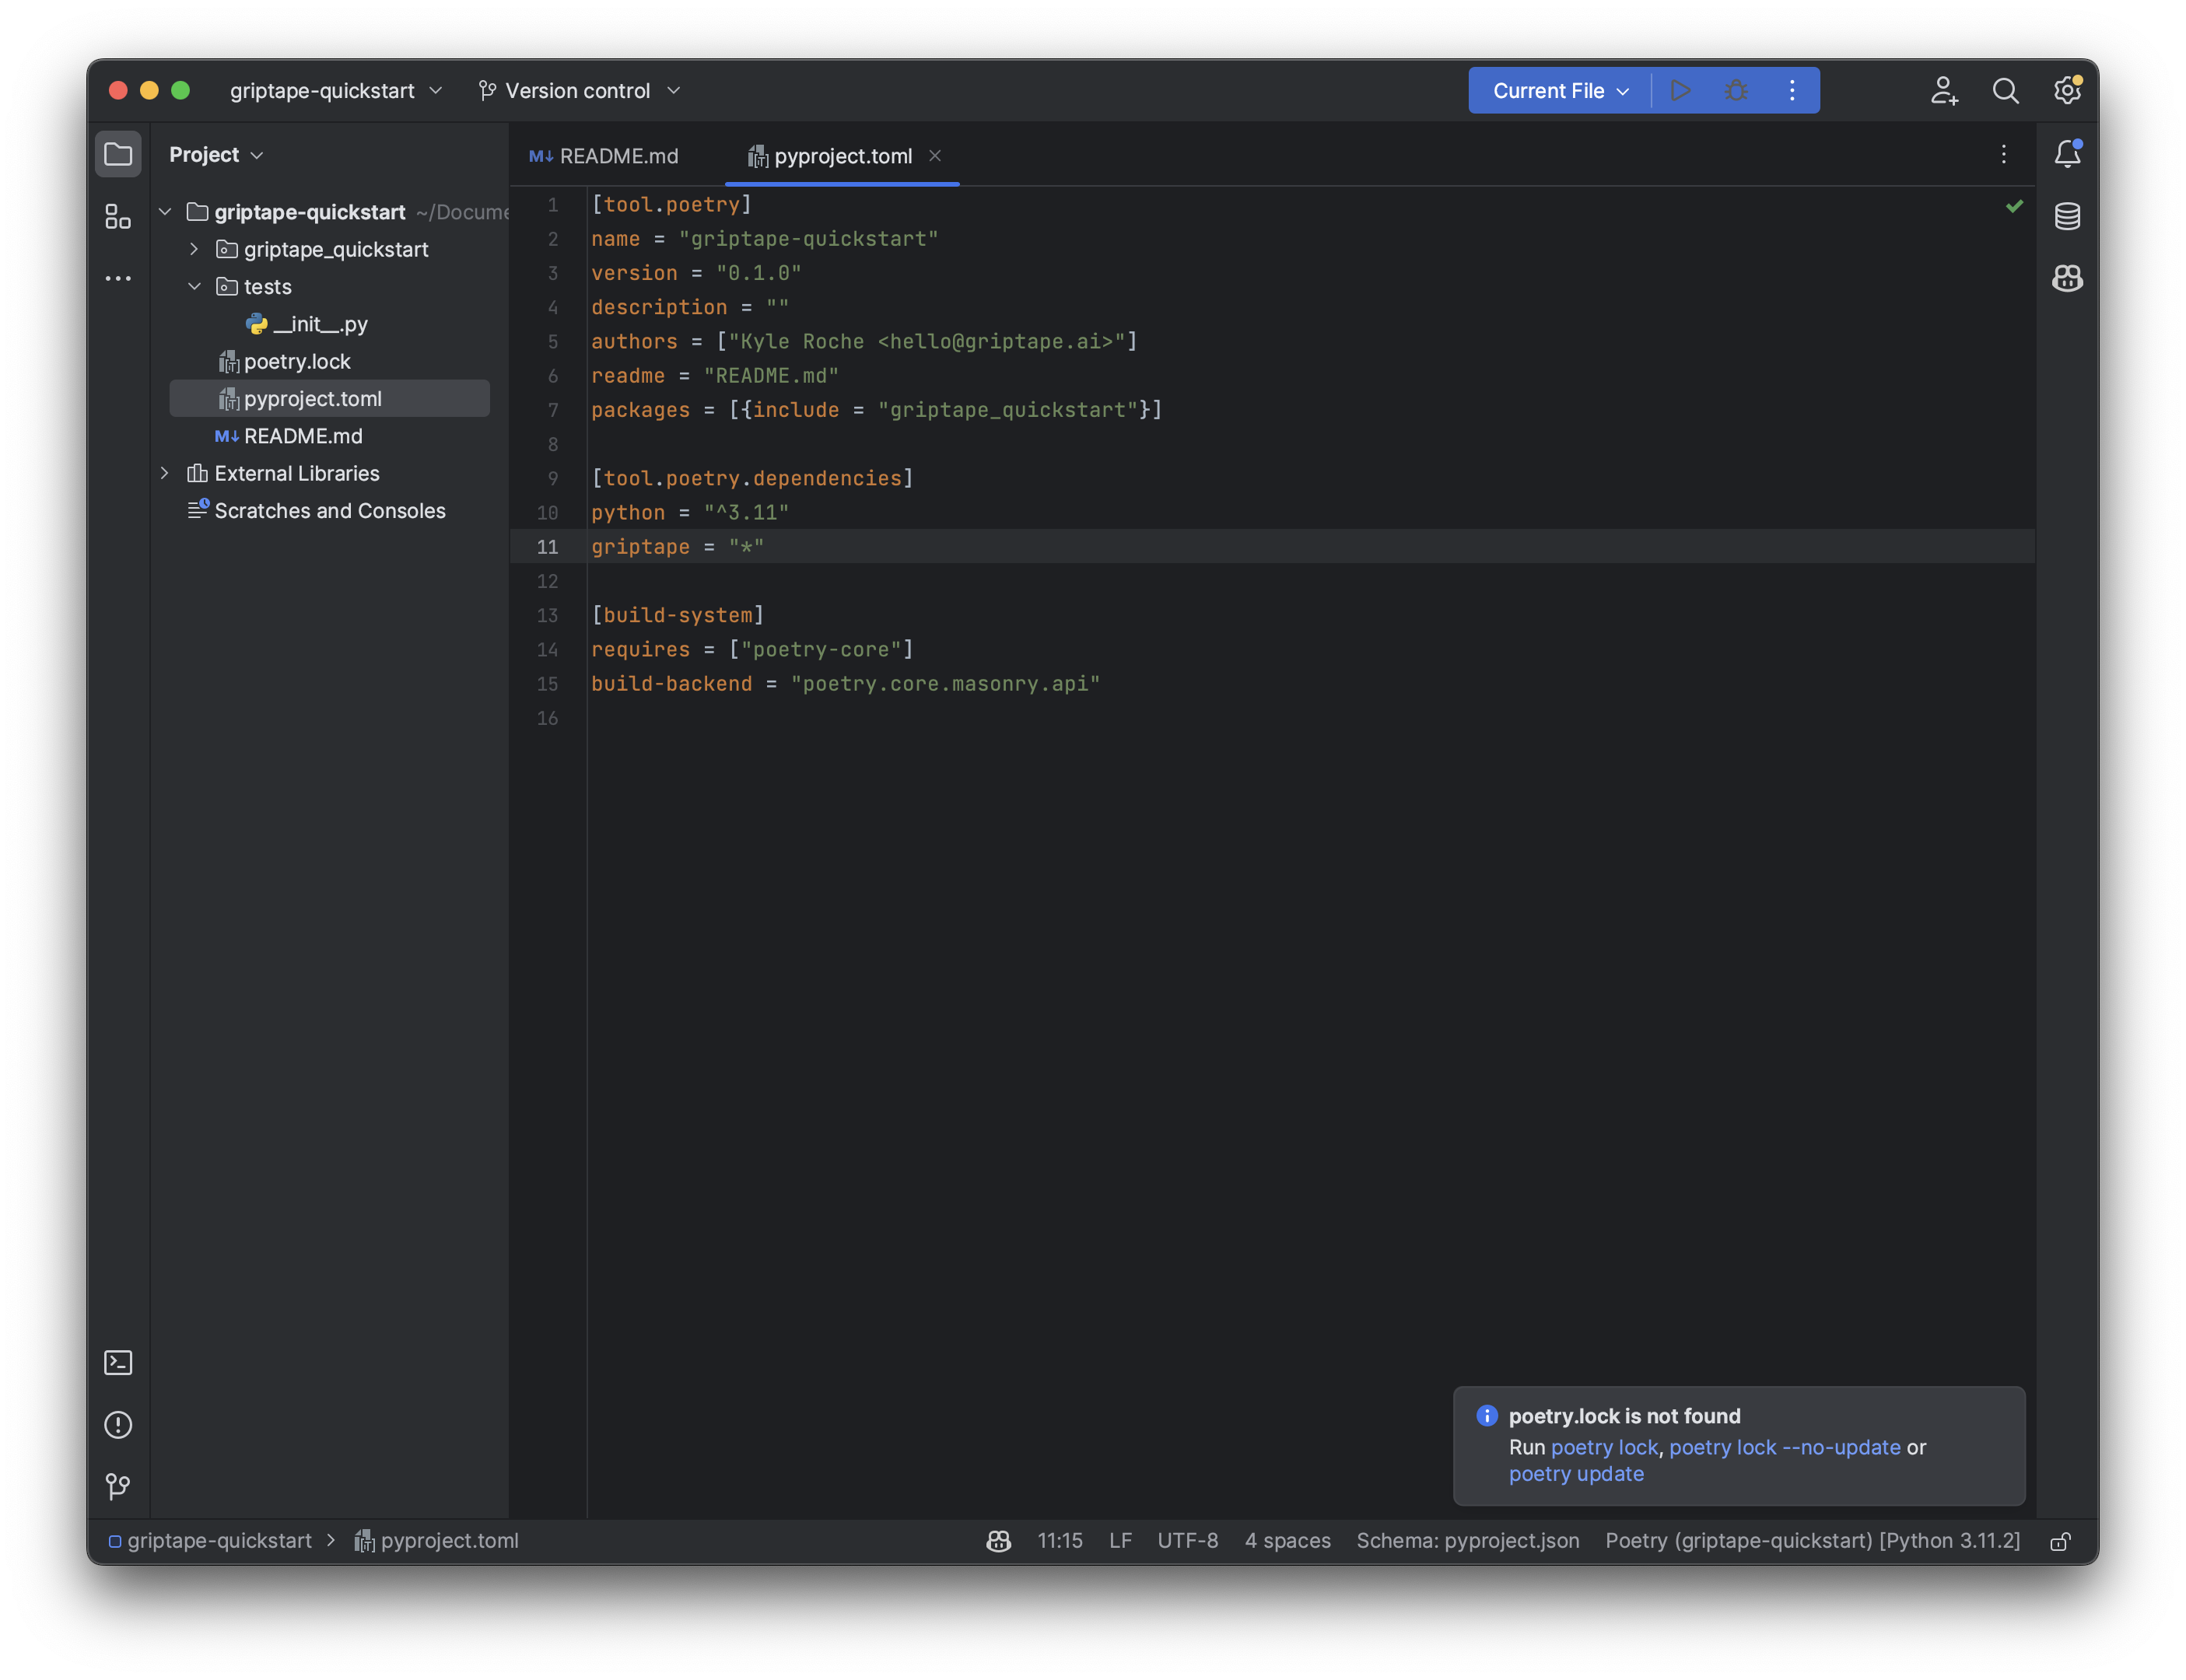
Task: Click the Debug bug icon
Action: 1736,91
